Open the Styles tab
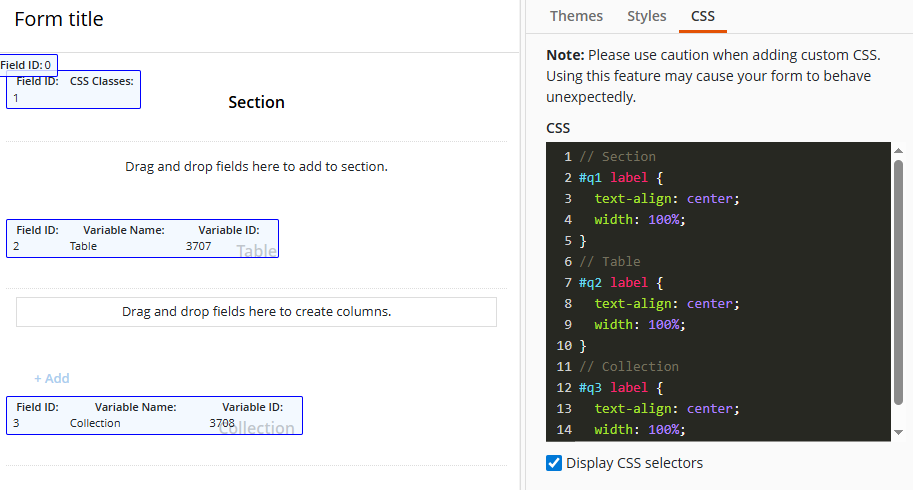The width and height of the screenshot is (913, 490). pyautogui.click(x=646, y=16)
